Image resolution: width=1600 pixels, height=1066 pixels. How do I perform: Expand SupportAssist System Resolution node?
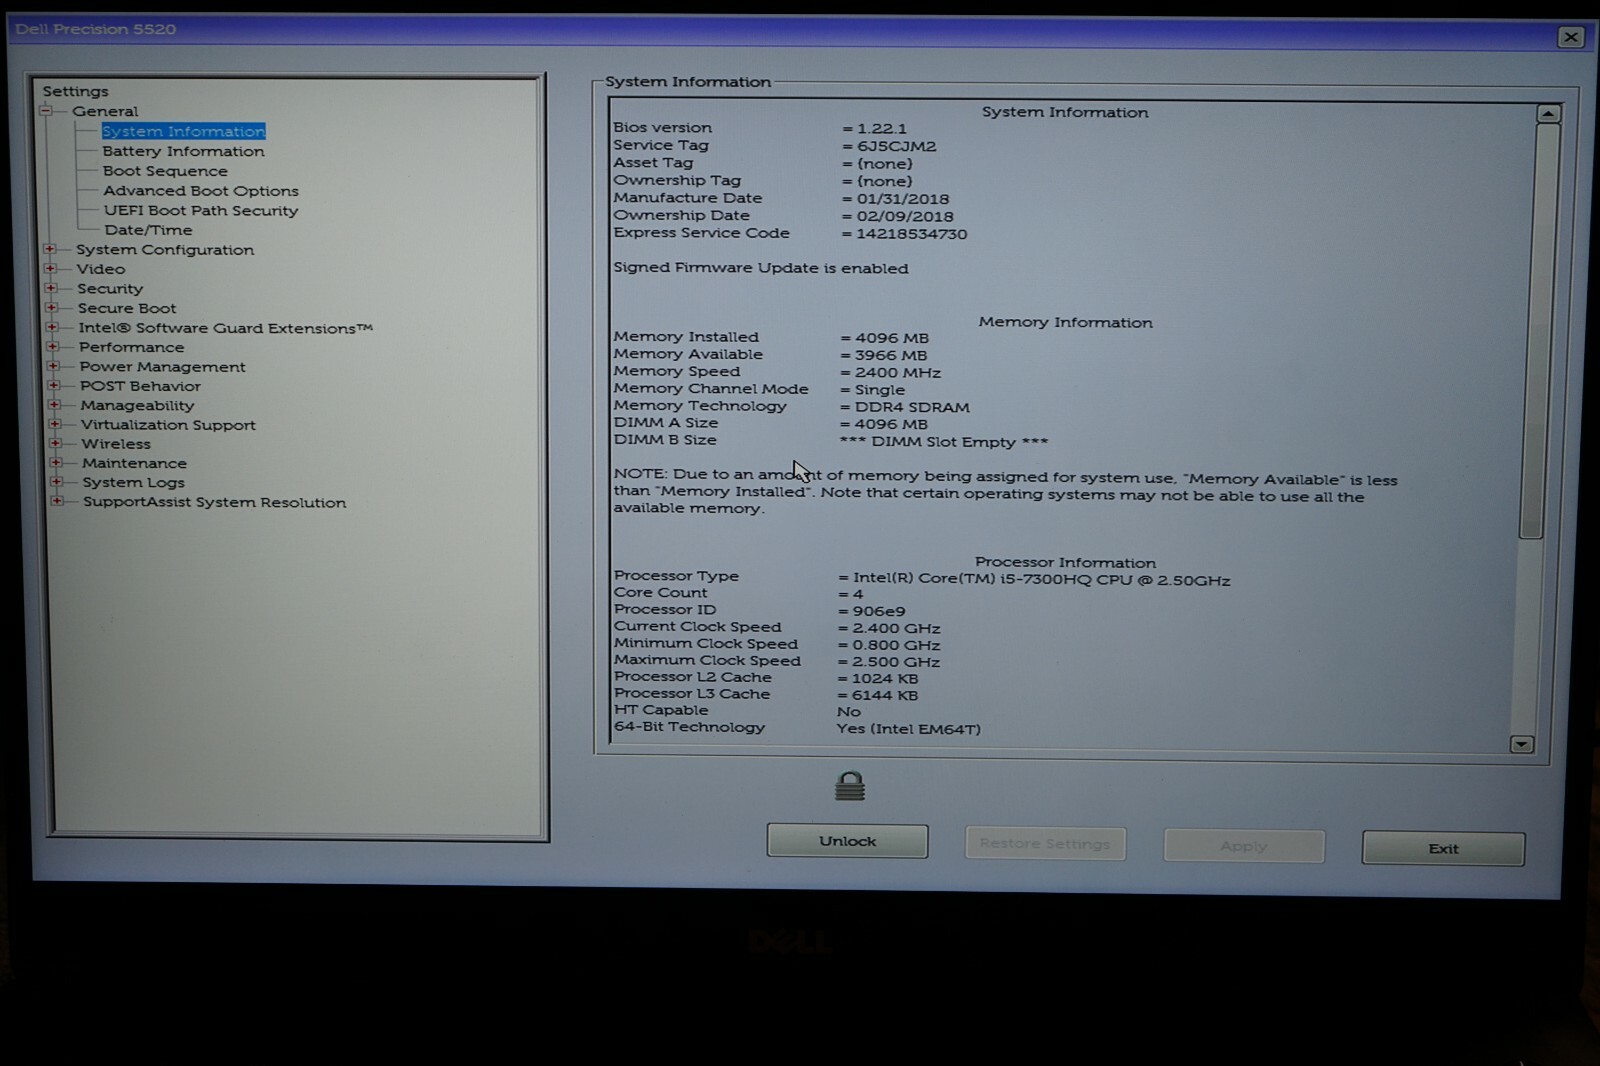click(57, 501)
